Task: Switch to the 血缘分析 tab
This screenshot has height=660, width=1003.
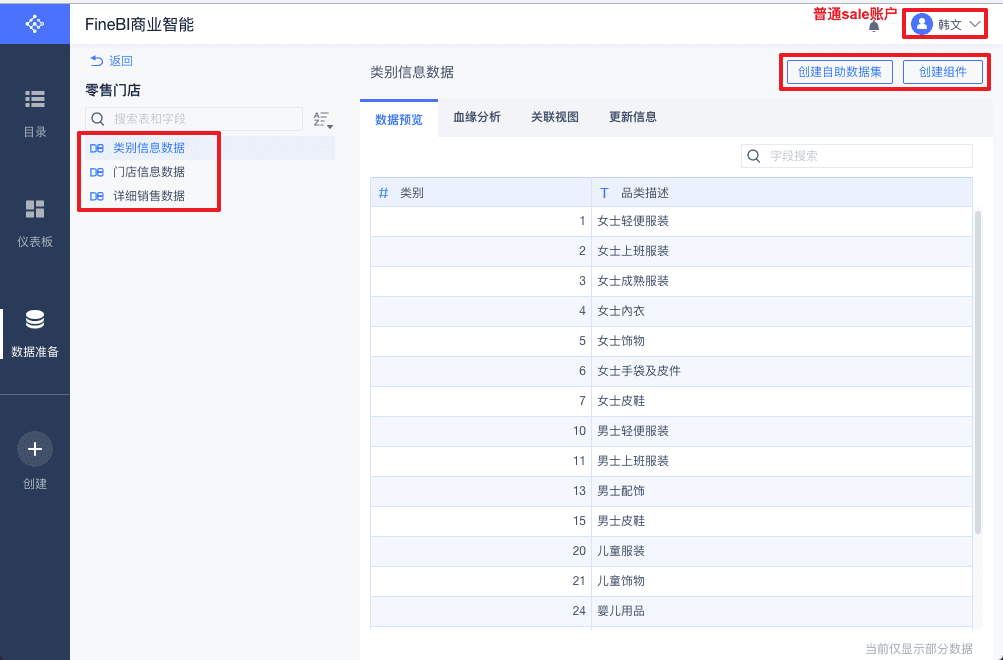Action: [x=477, y=117]
